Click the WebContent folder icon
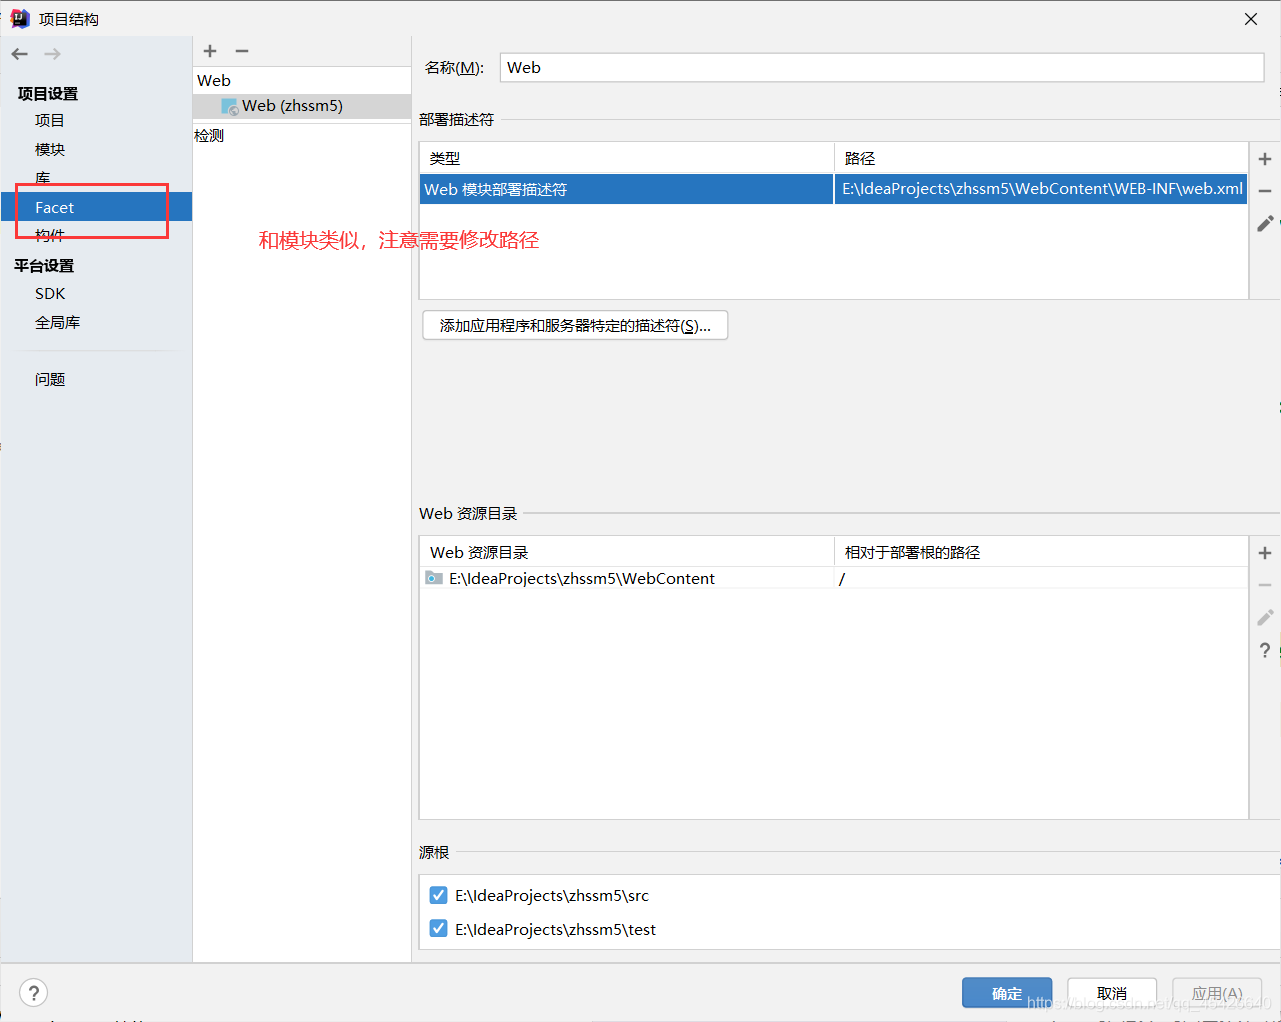The width and height of the screenshot is (1281, 1022). point(434,578)
